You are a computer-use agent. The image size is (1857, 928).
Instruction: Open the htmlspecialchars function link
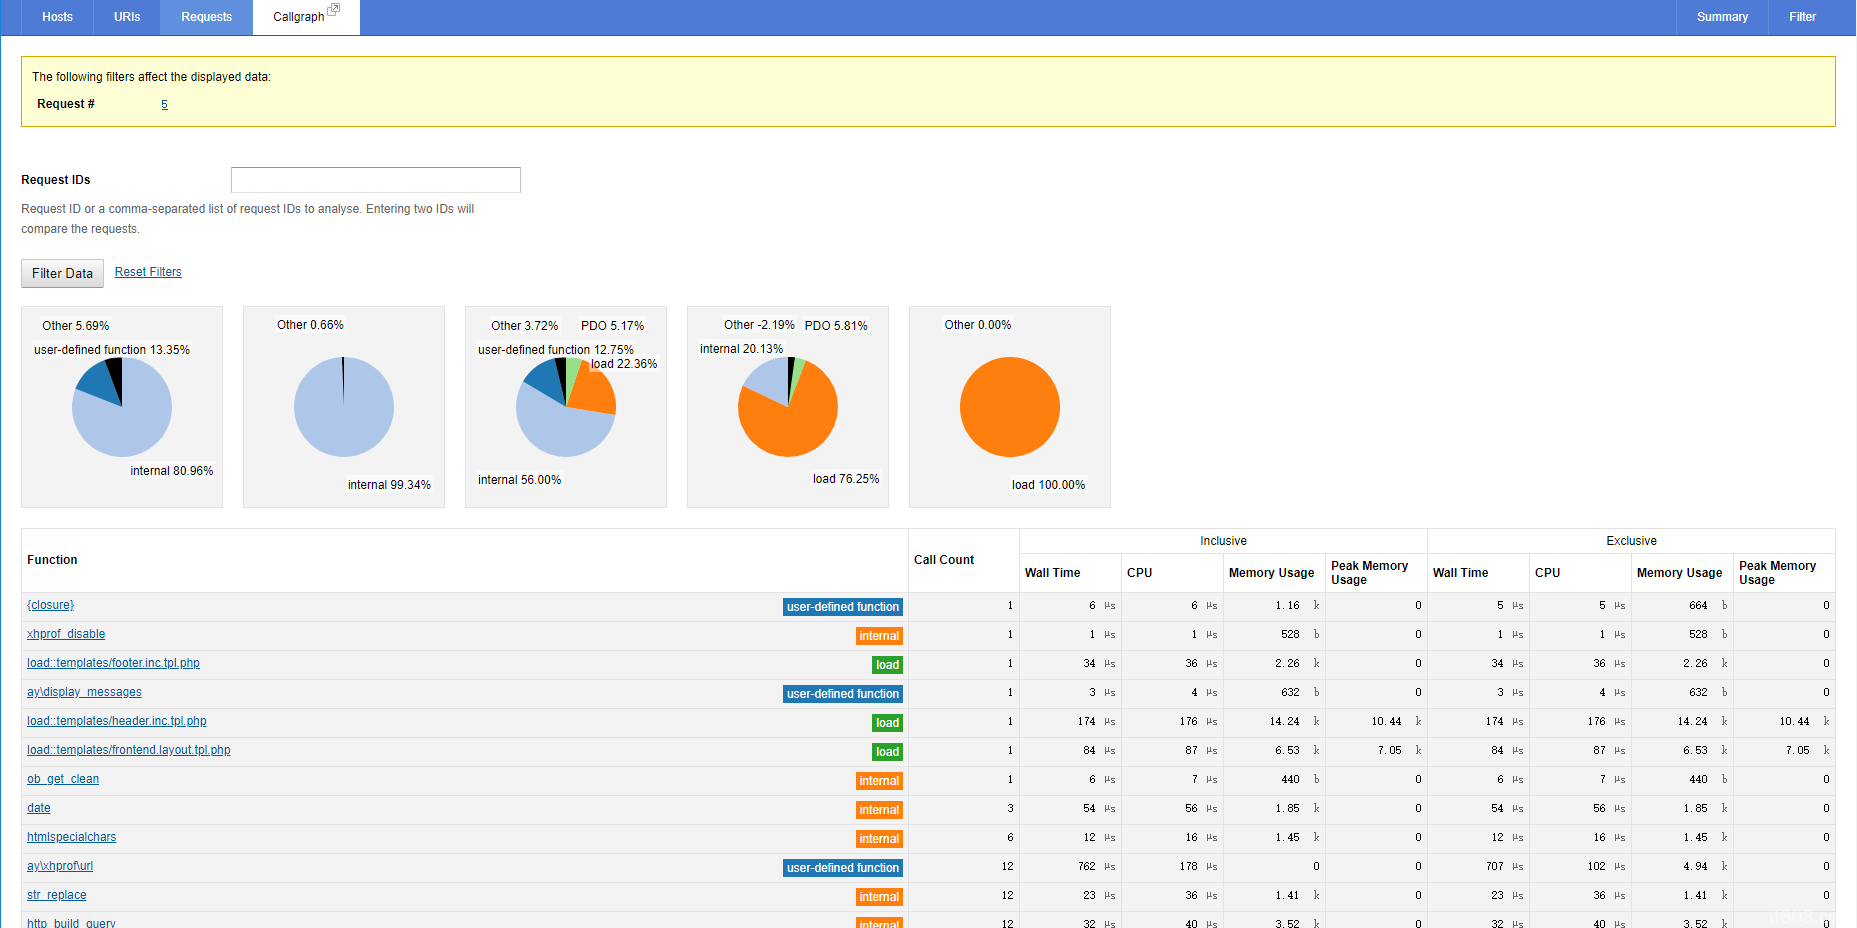71,837
